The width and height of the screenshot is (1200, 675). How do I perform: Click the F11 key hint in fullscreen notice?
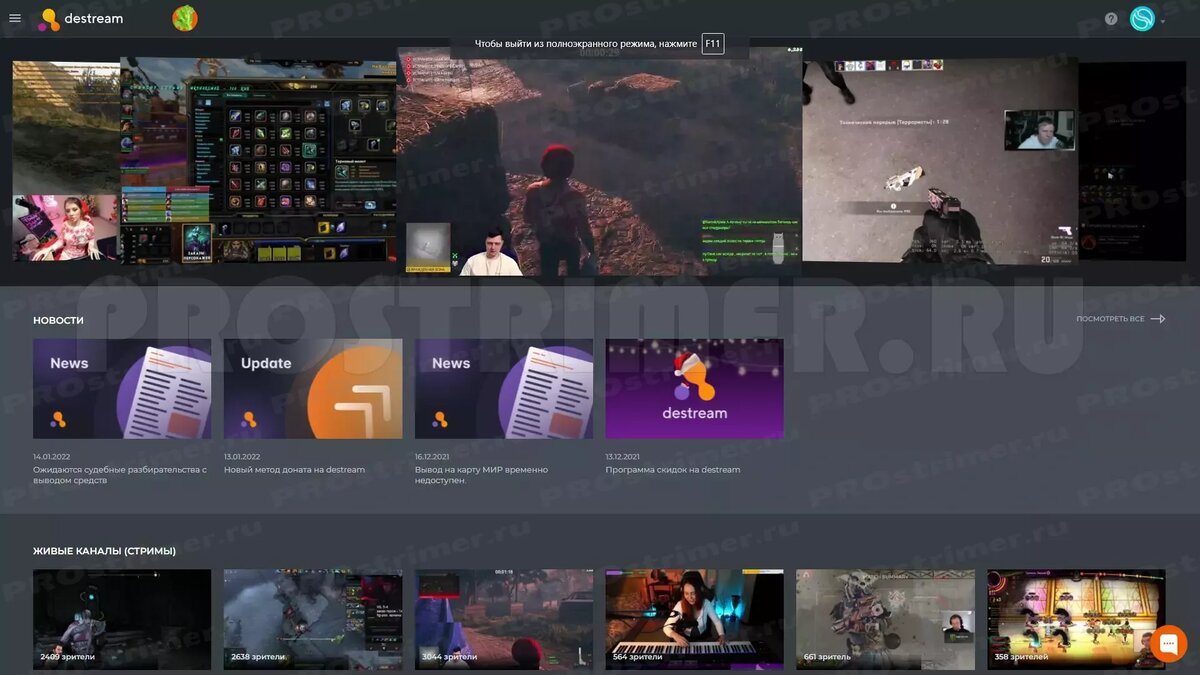tap(712, 44)
